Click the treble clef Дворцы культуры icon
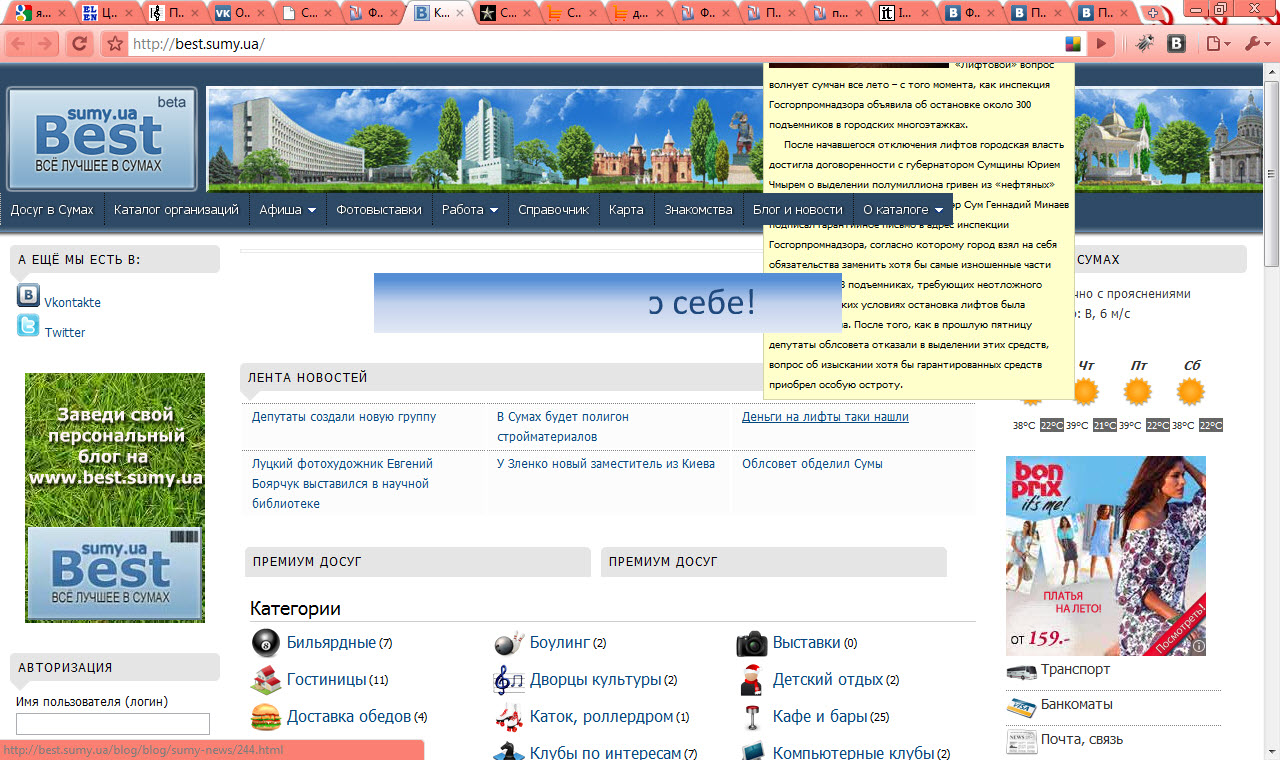Image resolution: width=1280 pixels, height=760 pixels. pyautogui.click(x=509, y=681)
